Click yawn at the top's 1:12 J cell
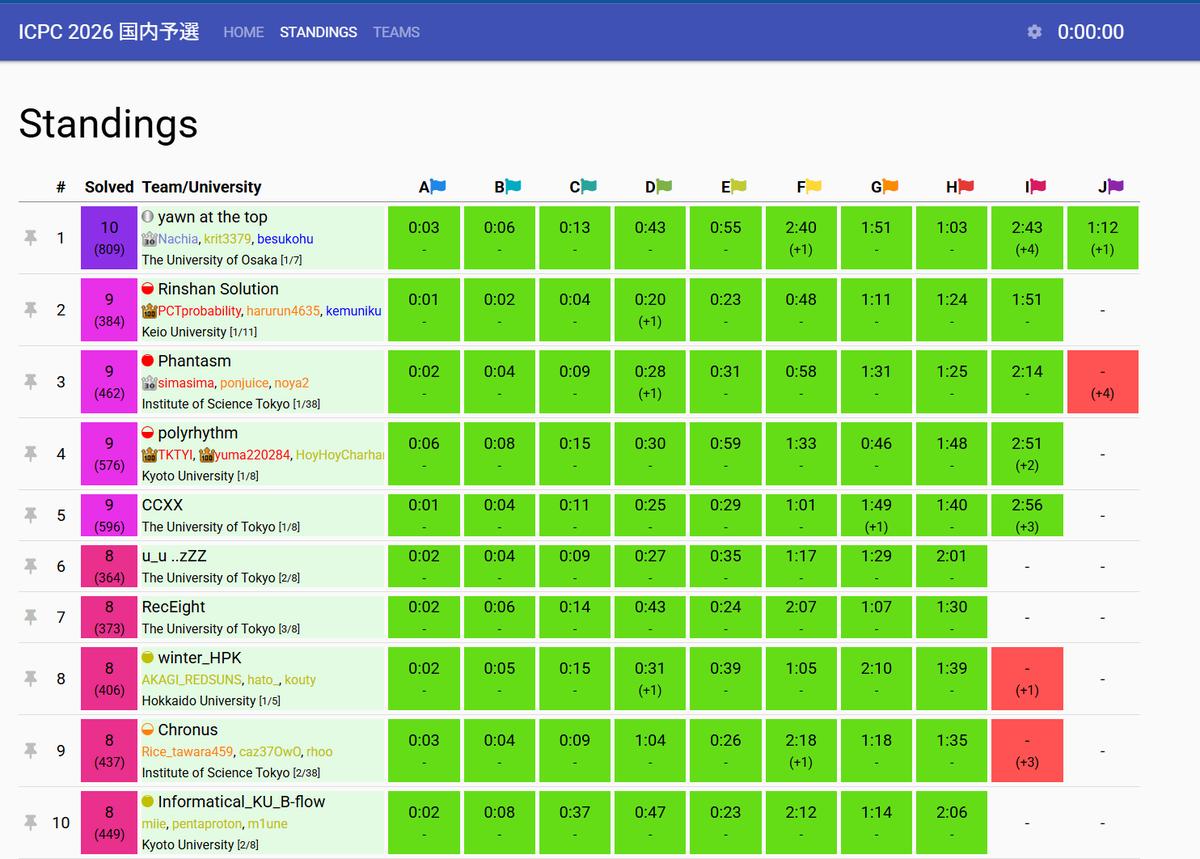 [1103, 238]
